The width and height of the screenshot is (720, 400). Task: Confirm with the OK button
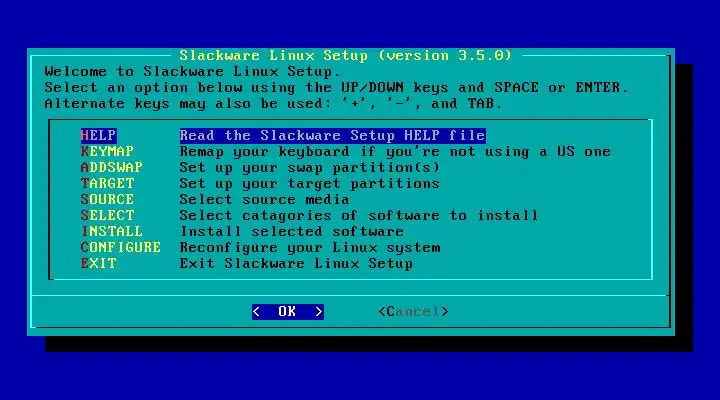287,312
